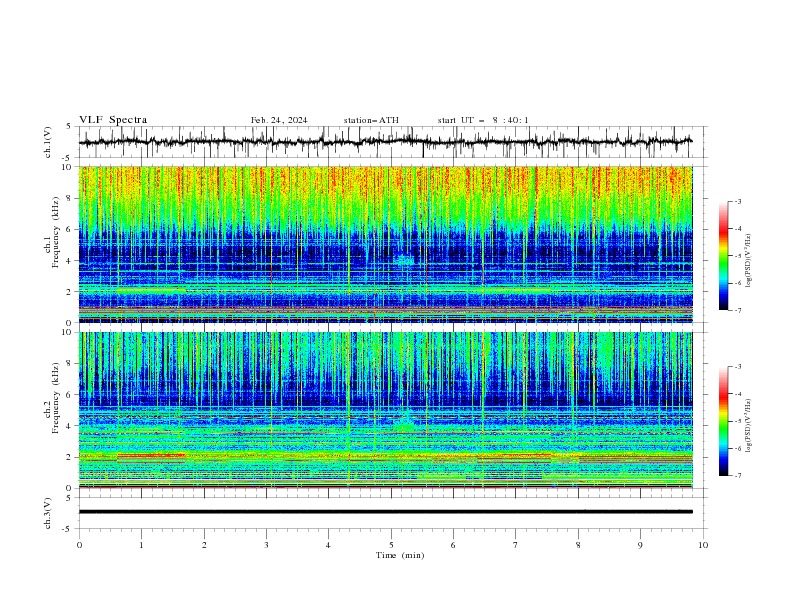
Task: Click time axis tick label "6"
Action: click(453, 545)
